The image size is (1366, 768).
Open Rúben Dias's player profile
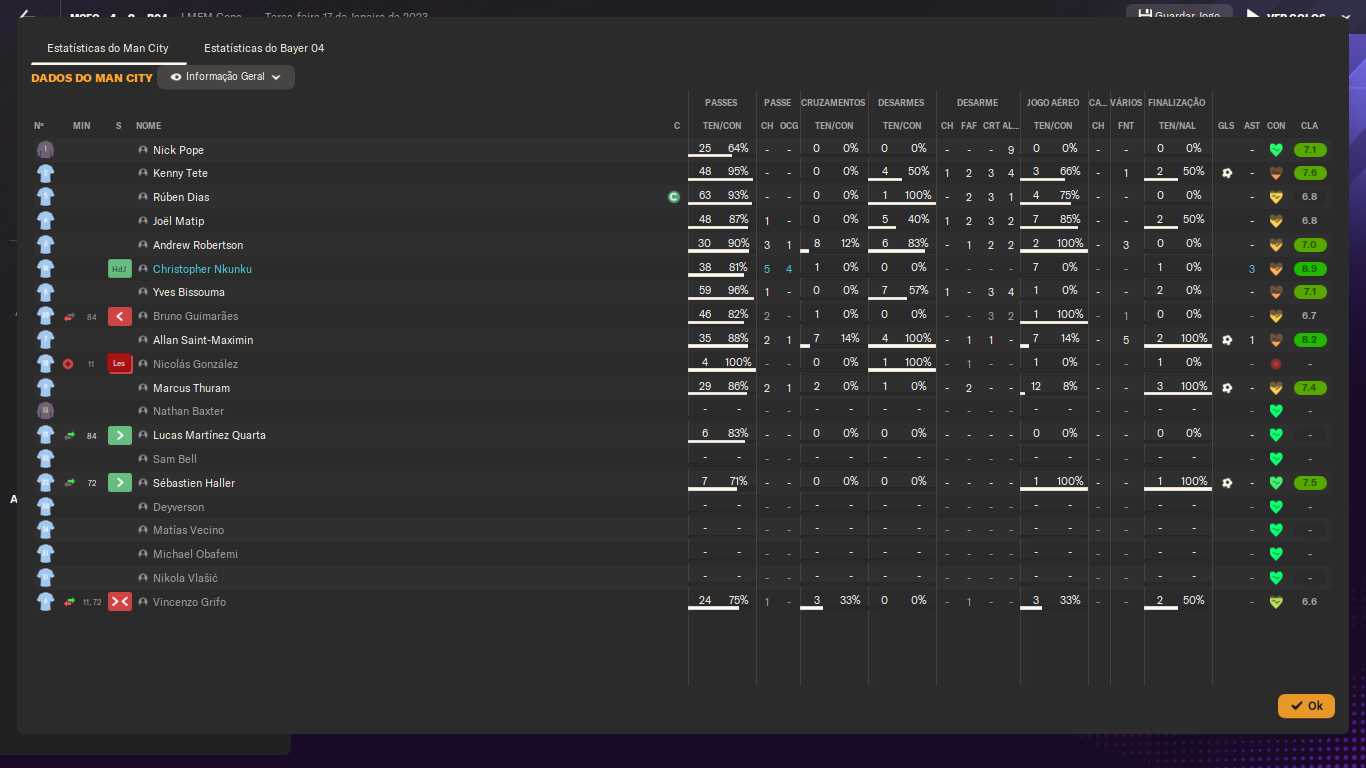pos(181,197)
